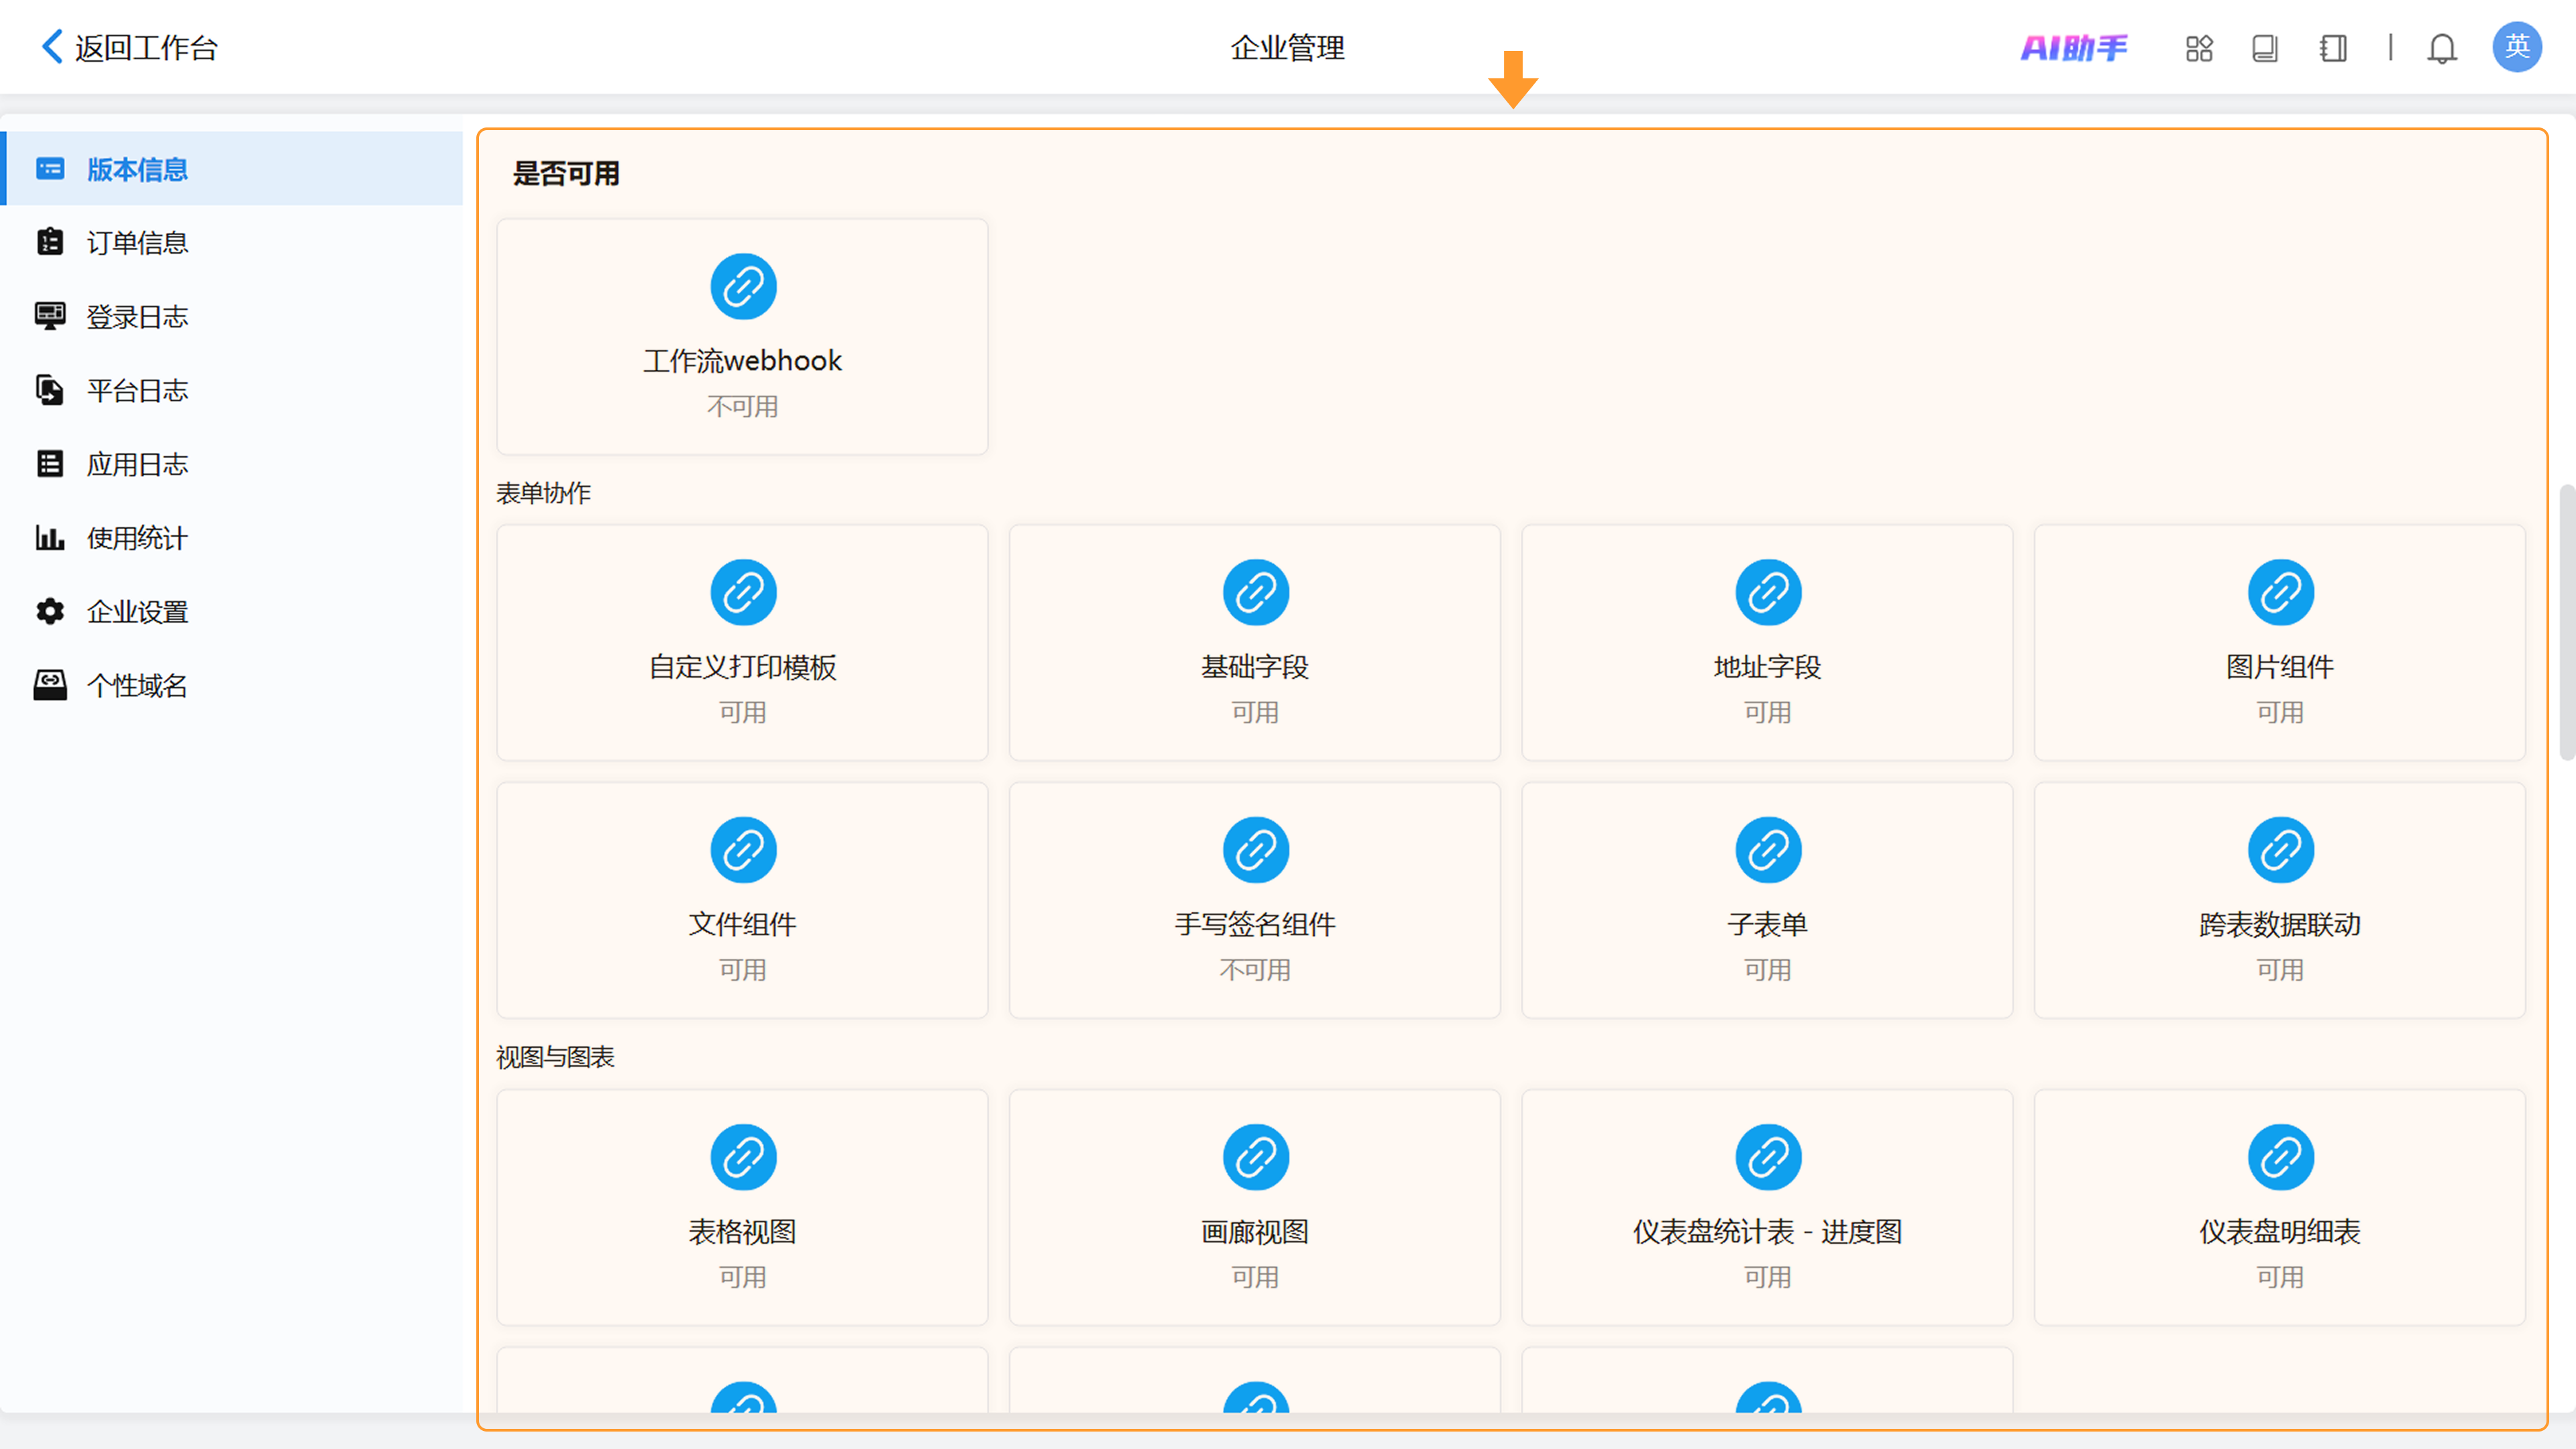Viewport: 2576px width, 1449px height.
Task: Click the 画廊视图 link icon
Action: (1256, 1158)
